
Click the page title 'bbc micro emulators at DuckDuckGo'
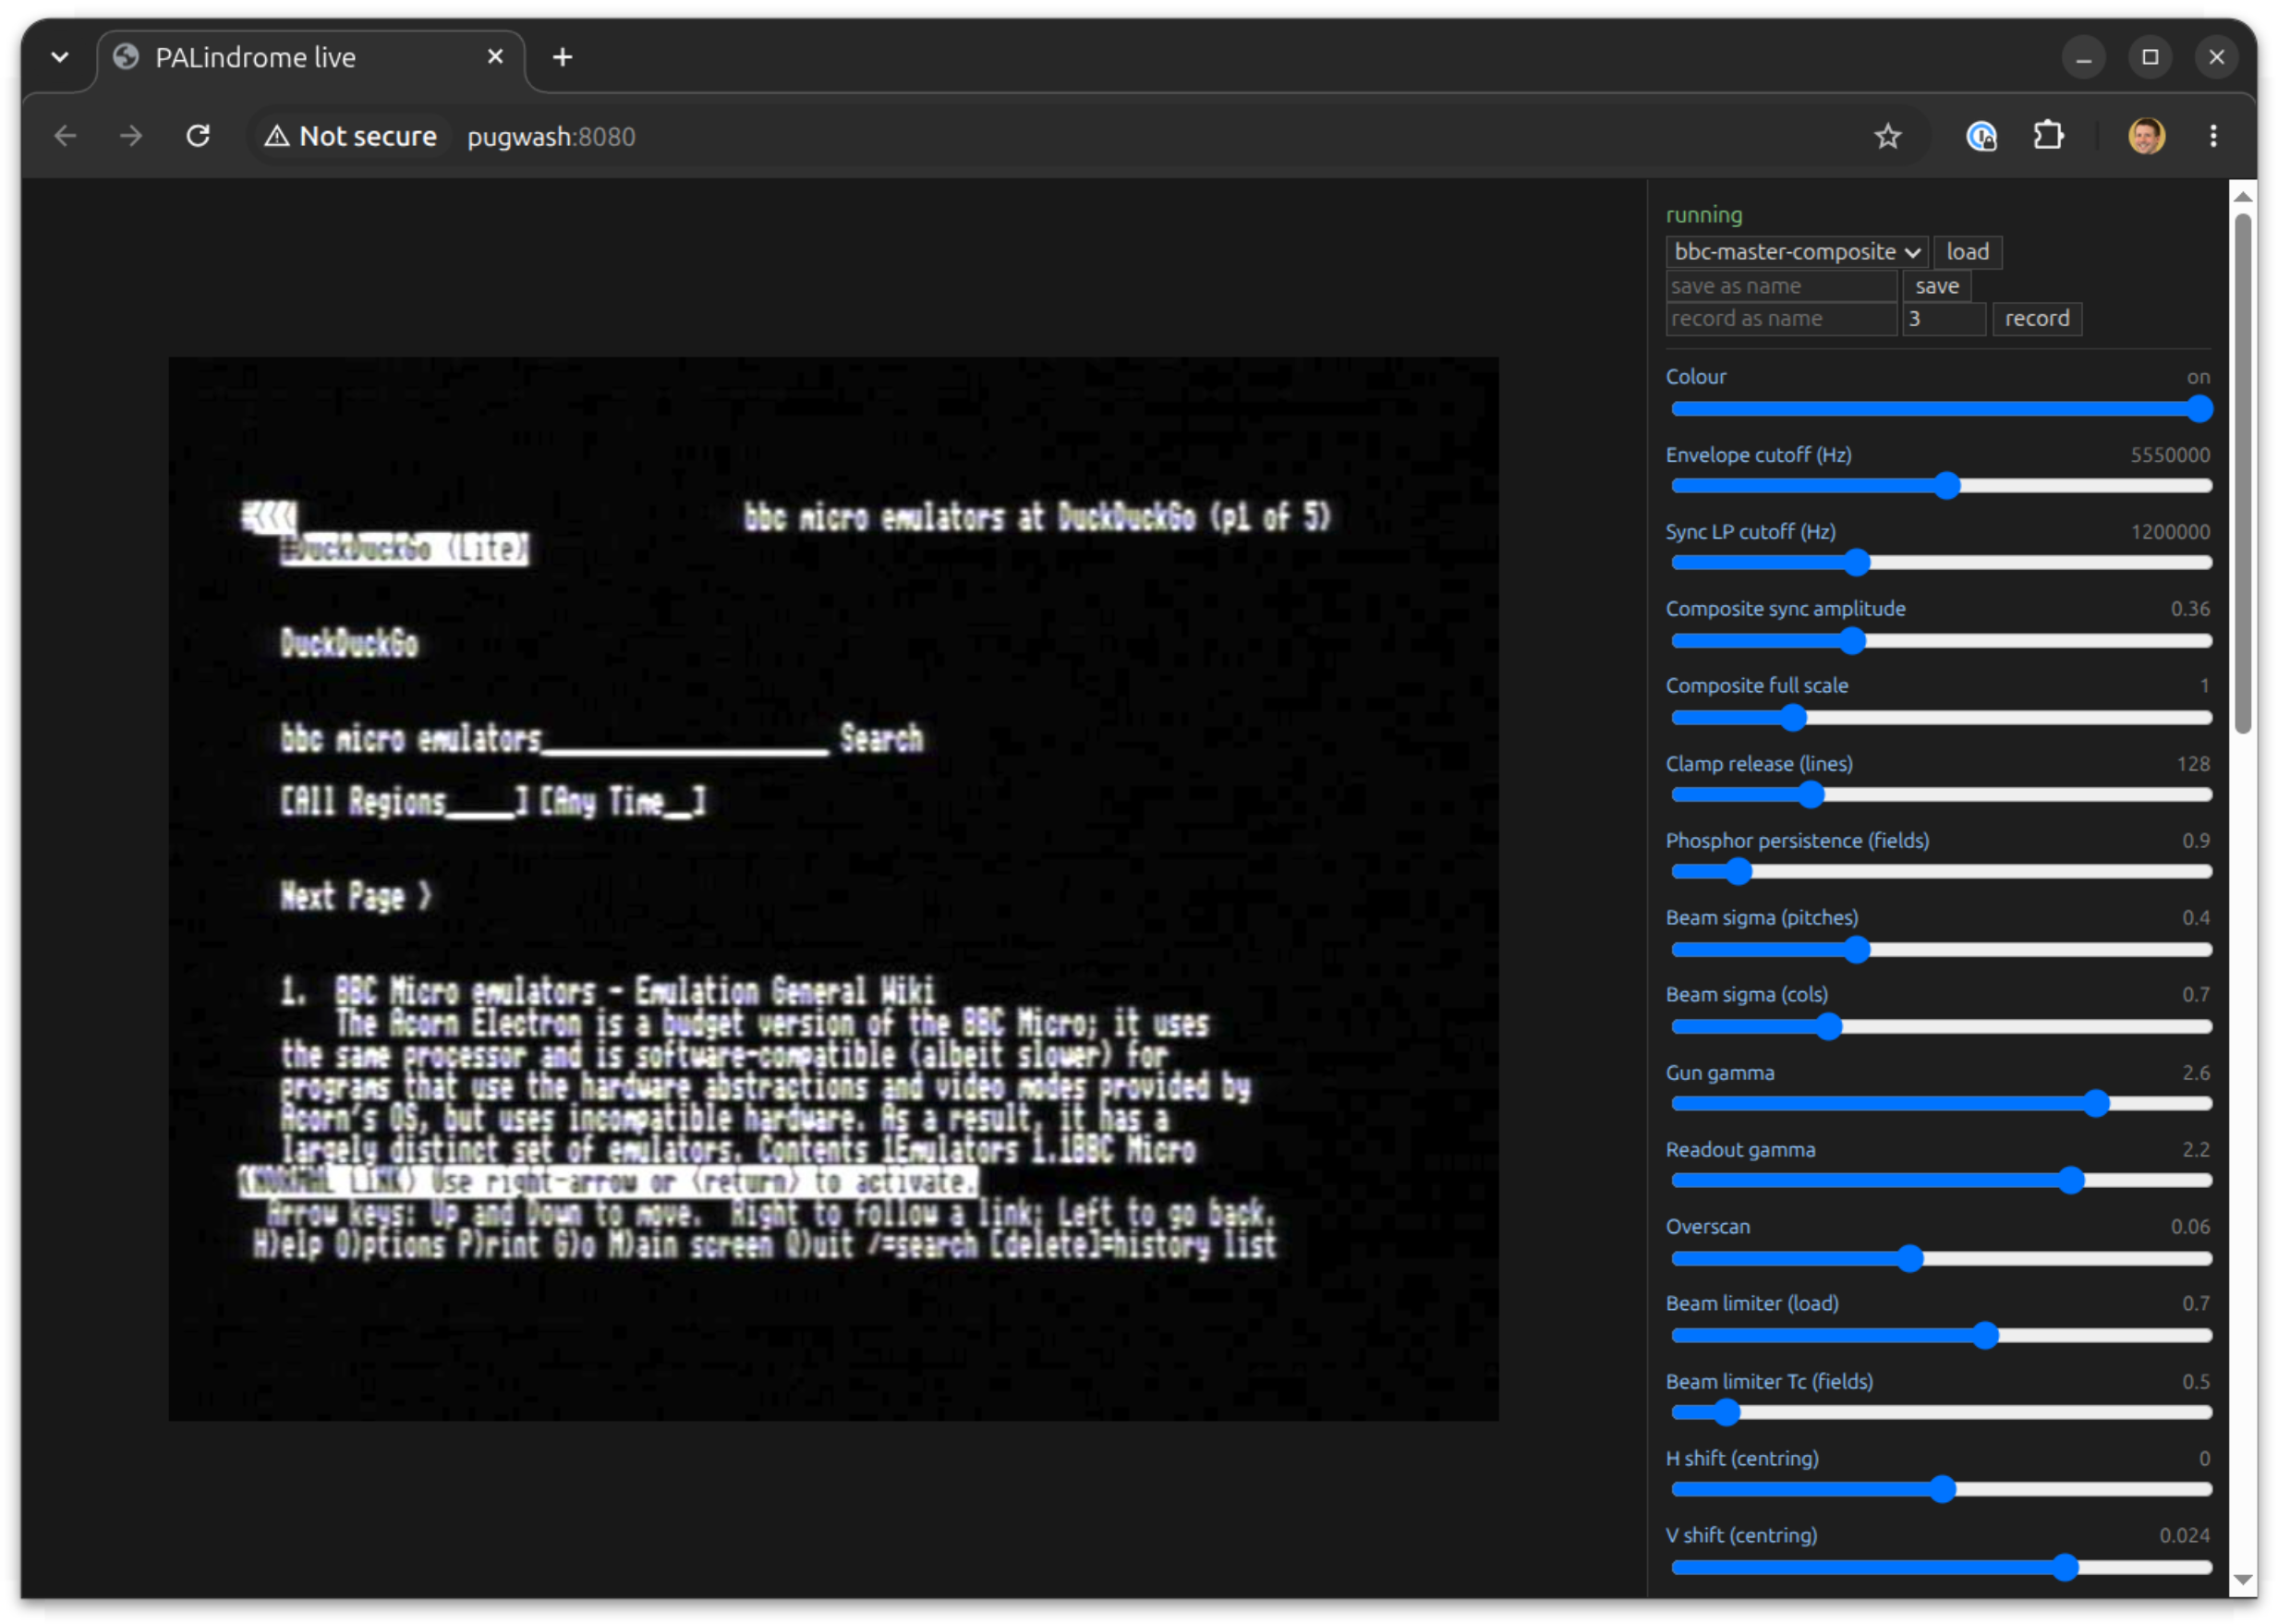point(969,518)
